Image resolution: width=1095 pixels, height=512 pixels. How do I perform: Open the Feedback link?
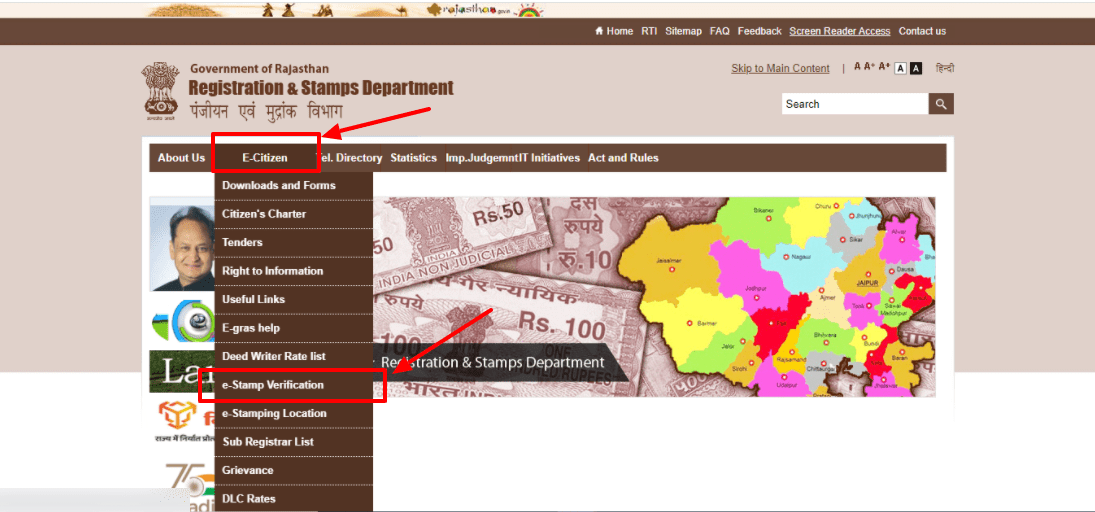pyautogui.click(x=759, y=31)
